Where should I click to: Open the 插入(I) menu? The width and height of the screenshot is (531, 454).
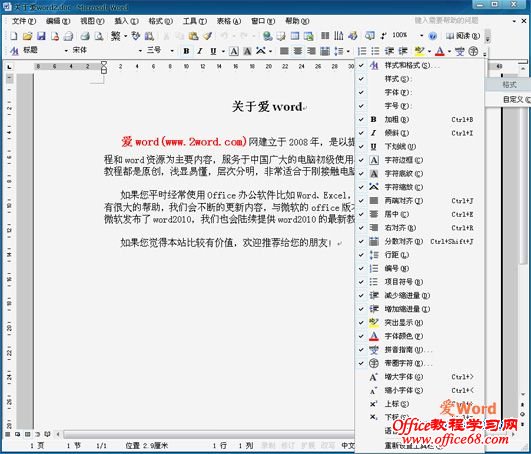[x=126, y=21]
